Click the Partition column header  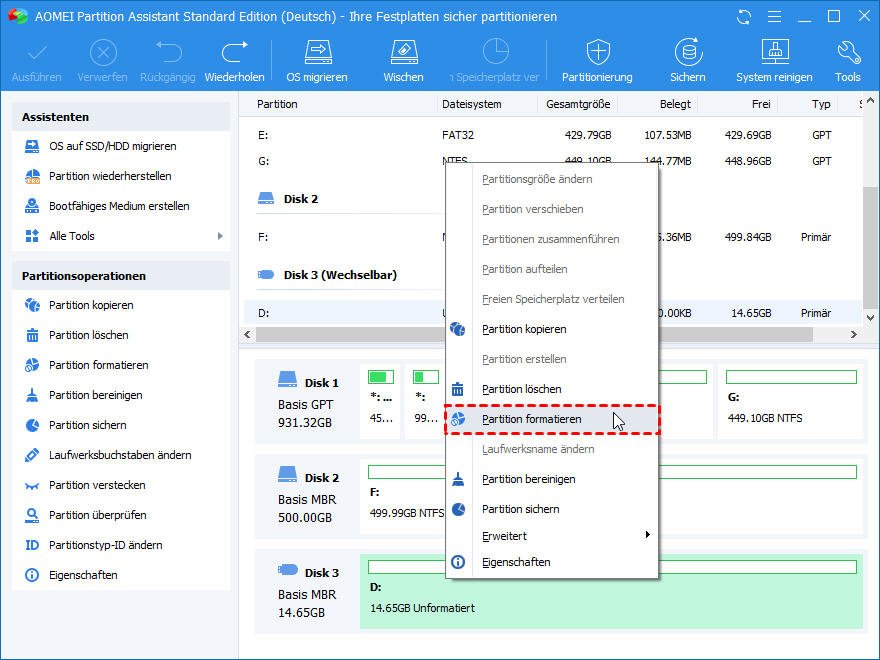(x=277, y=104)
